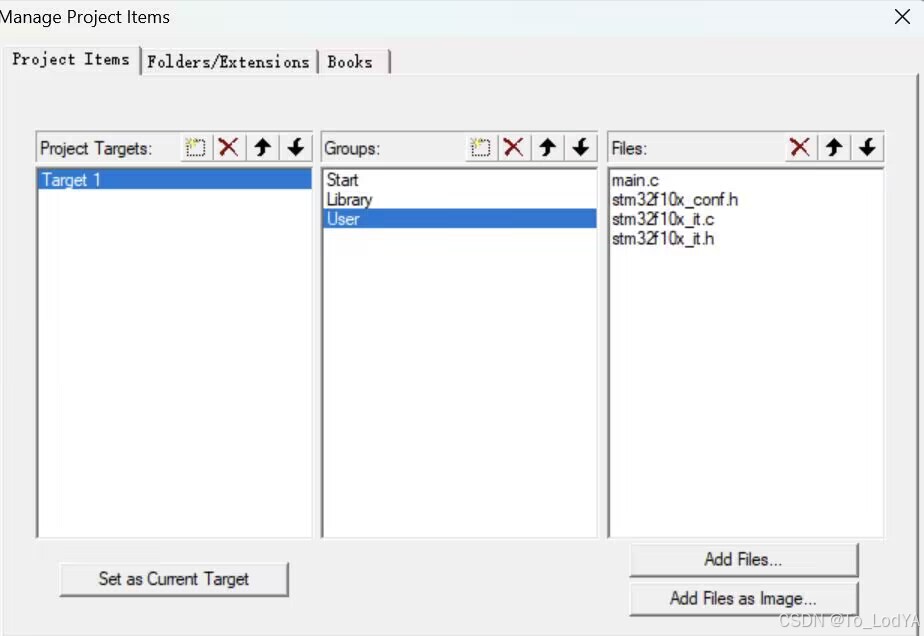This screenshot has height=636, width=924.
Task: Click Set as Current Target button
Action: (174, 579)
